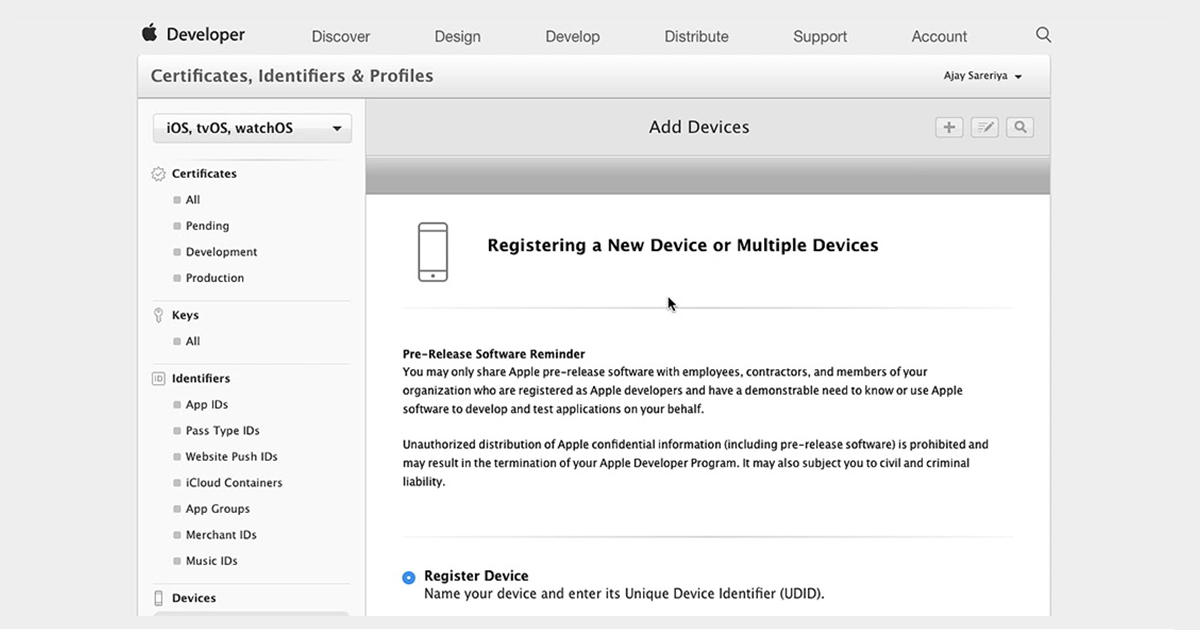Screen dimensions: 1200x630
Task: Select Production under Certificates
Action: (215, 278)
